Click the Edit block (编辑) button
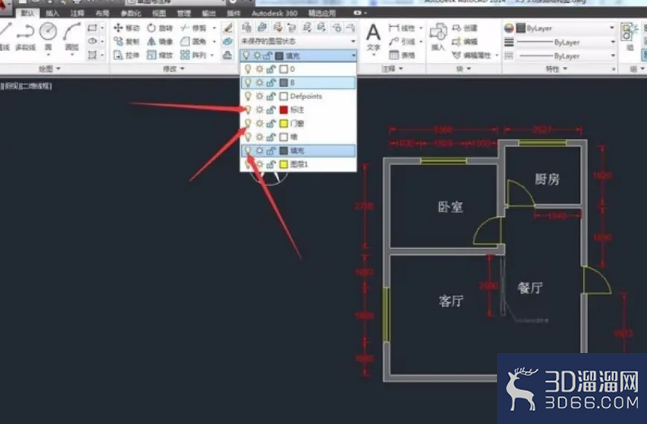 (465, 41)
